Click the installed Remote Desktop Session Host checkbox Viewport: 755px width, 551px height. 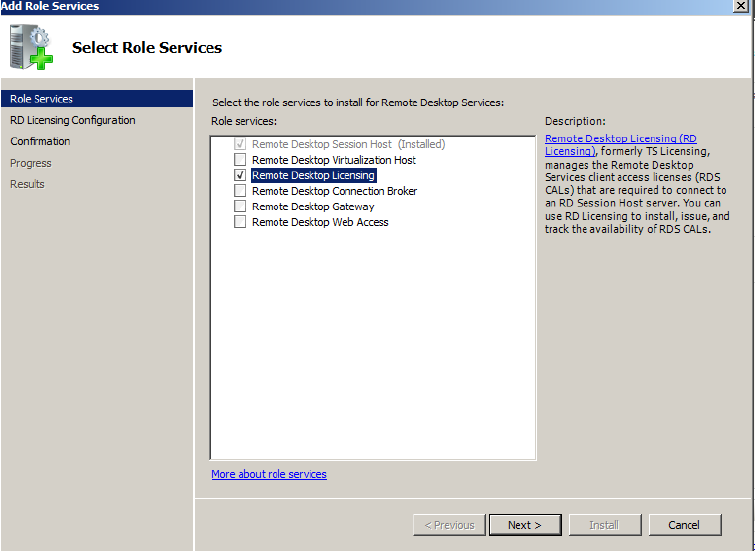240,144
